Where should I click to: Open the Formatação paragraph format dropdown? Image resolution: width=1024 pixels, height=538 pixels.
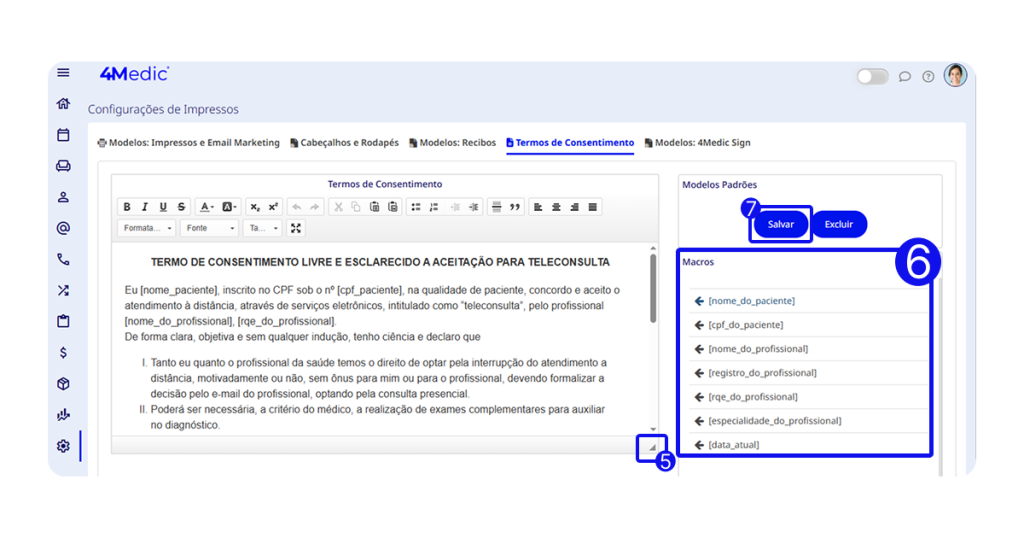[147, 228]
